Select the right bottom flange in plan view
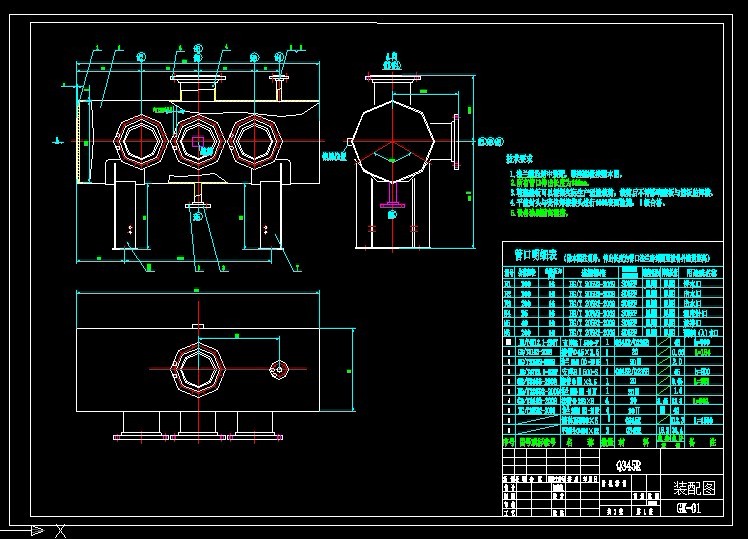 256,437
